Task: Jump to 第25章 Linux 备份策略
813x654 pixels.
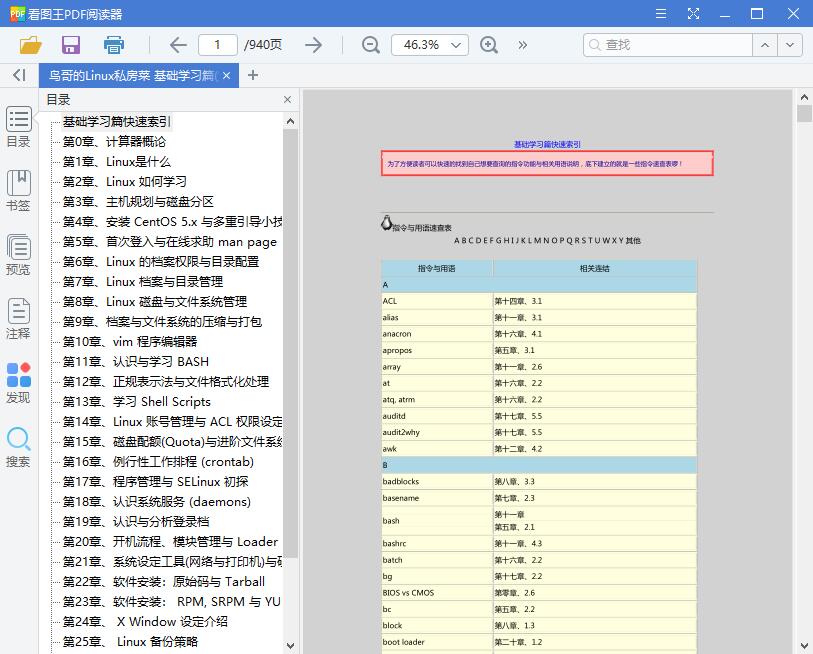Action: pyautogui.click(x=130, y=642)
